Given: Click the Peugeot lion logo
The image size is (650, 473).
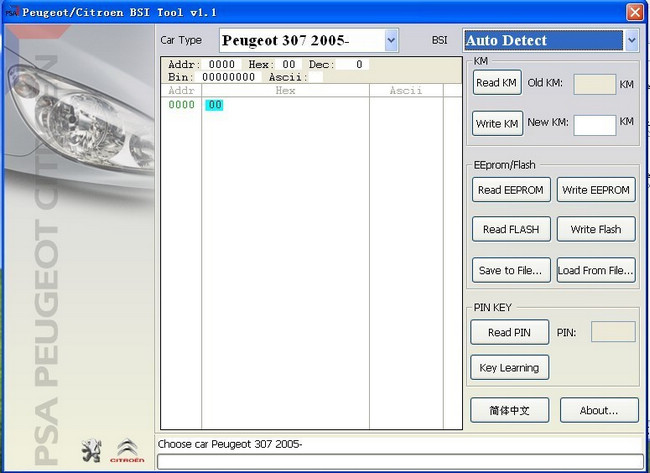Looking at the screenshot, I should pos(91,451).
